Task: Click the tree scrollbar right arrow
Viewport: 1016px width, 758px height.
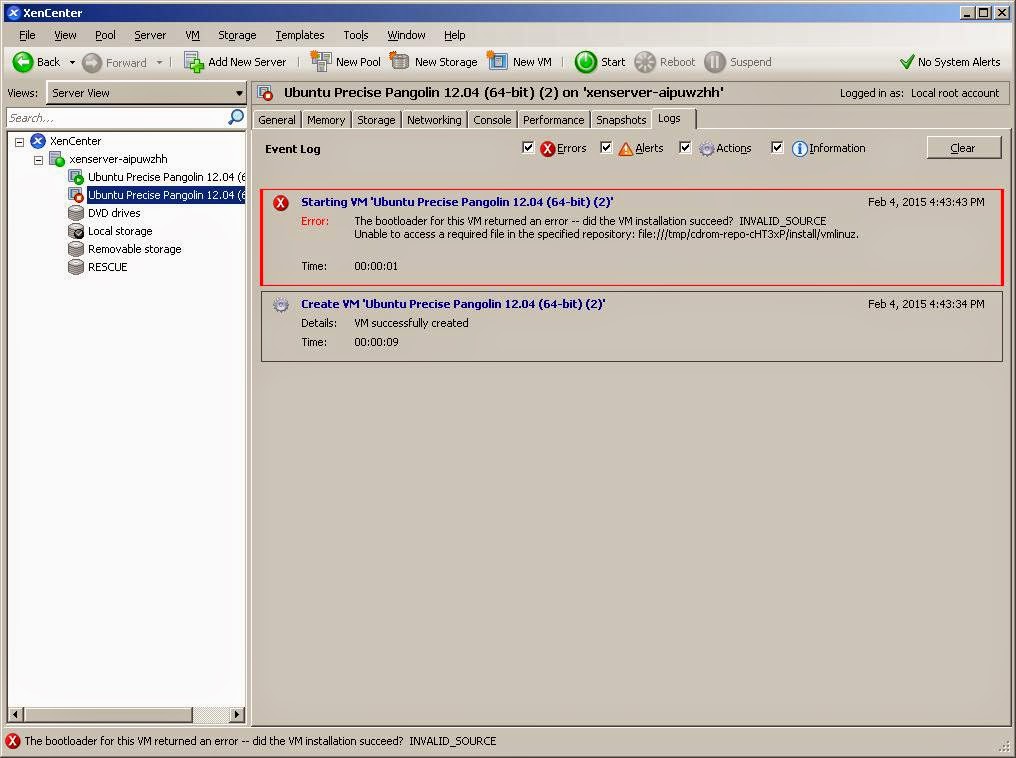Action: click(x=237, y=715)
